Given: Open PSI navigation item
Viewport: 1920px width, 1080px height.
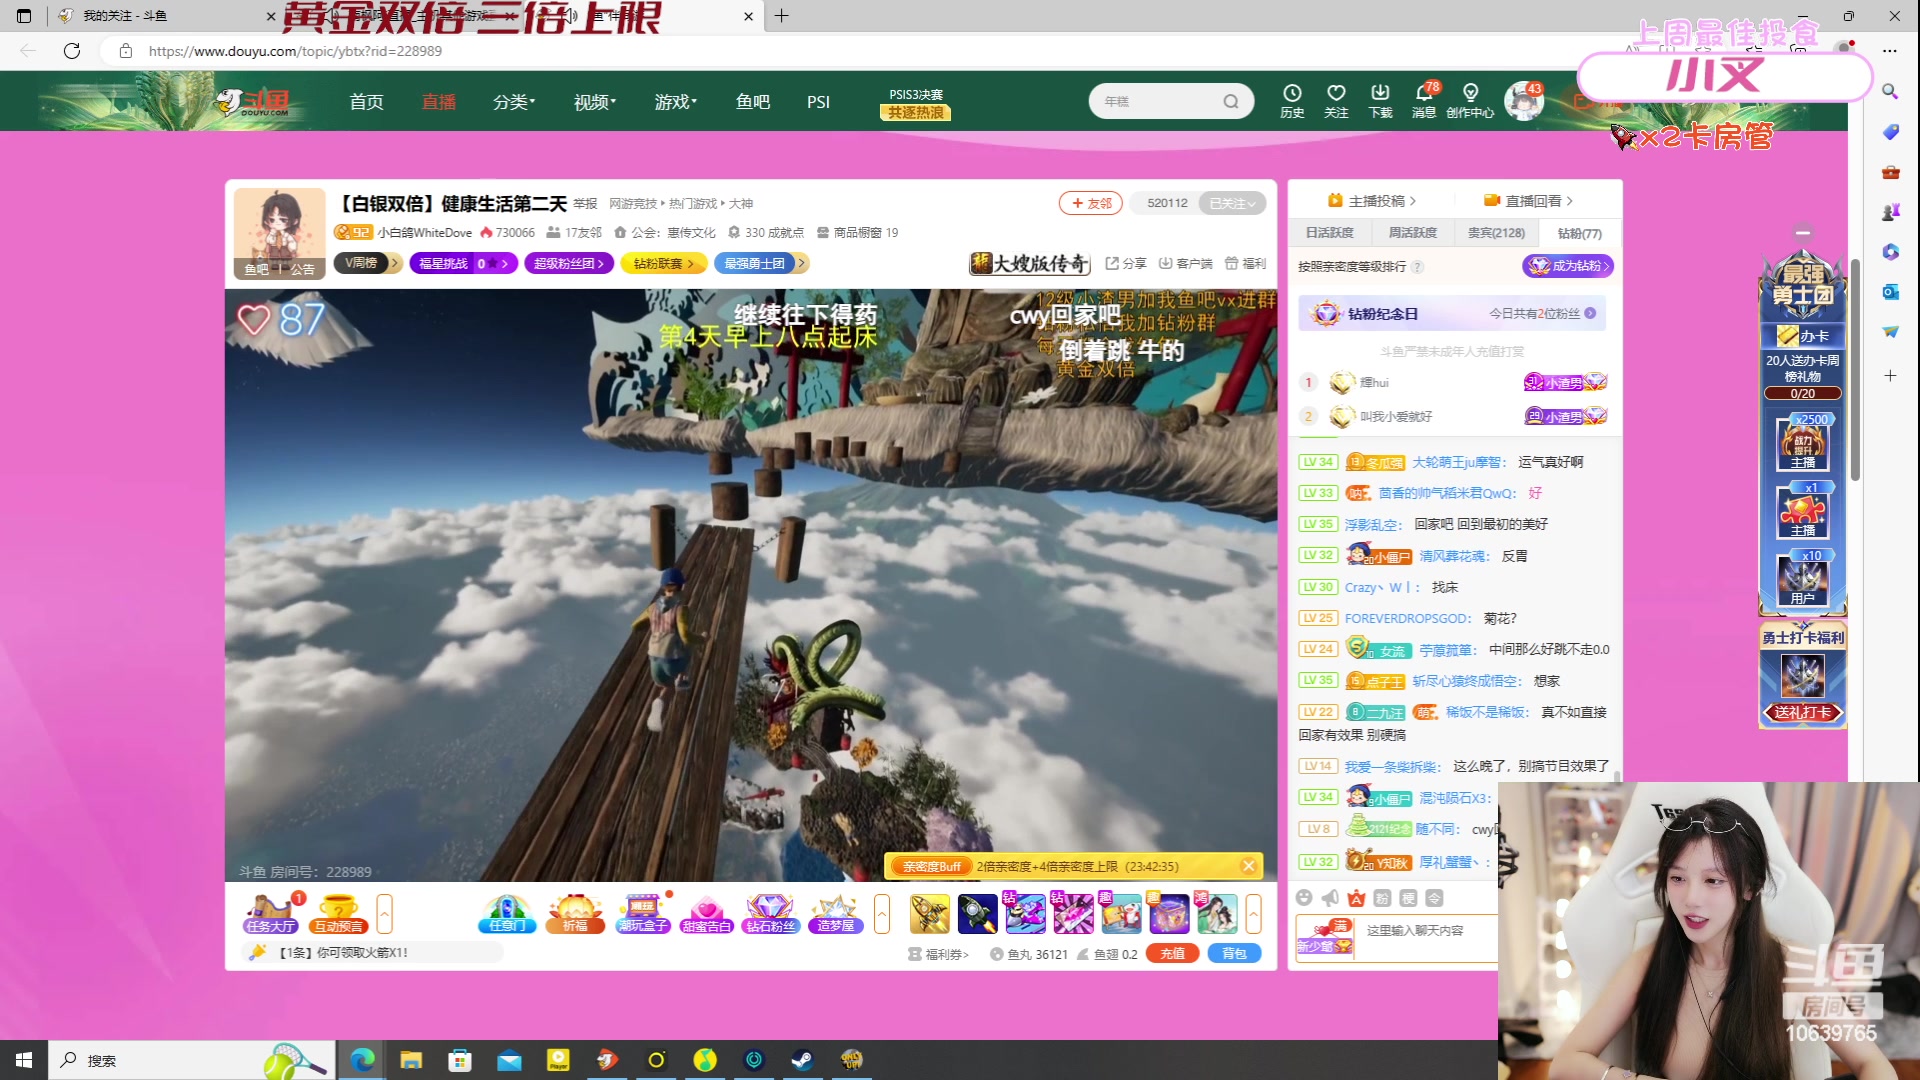Looking at the screenshot, I should pyautogui.click(x=818, y=102).
